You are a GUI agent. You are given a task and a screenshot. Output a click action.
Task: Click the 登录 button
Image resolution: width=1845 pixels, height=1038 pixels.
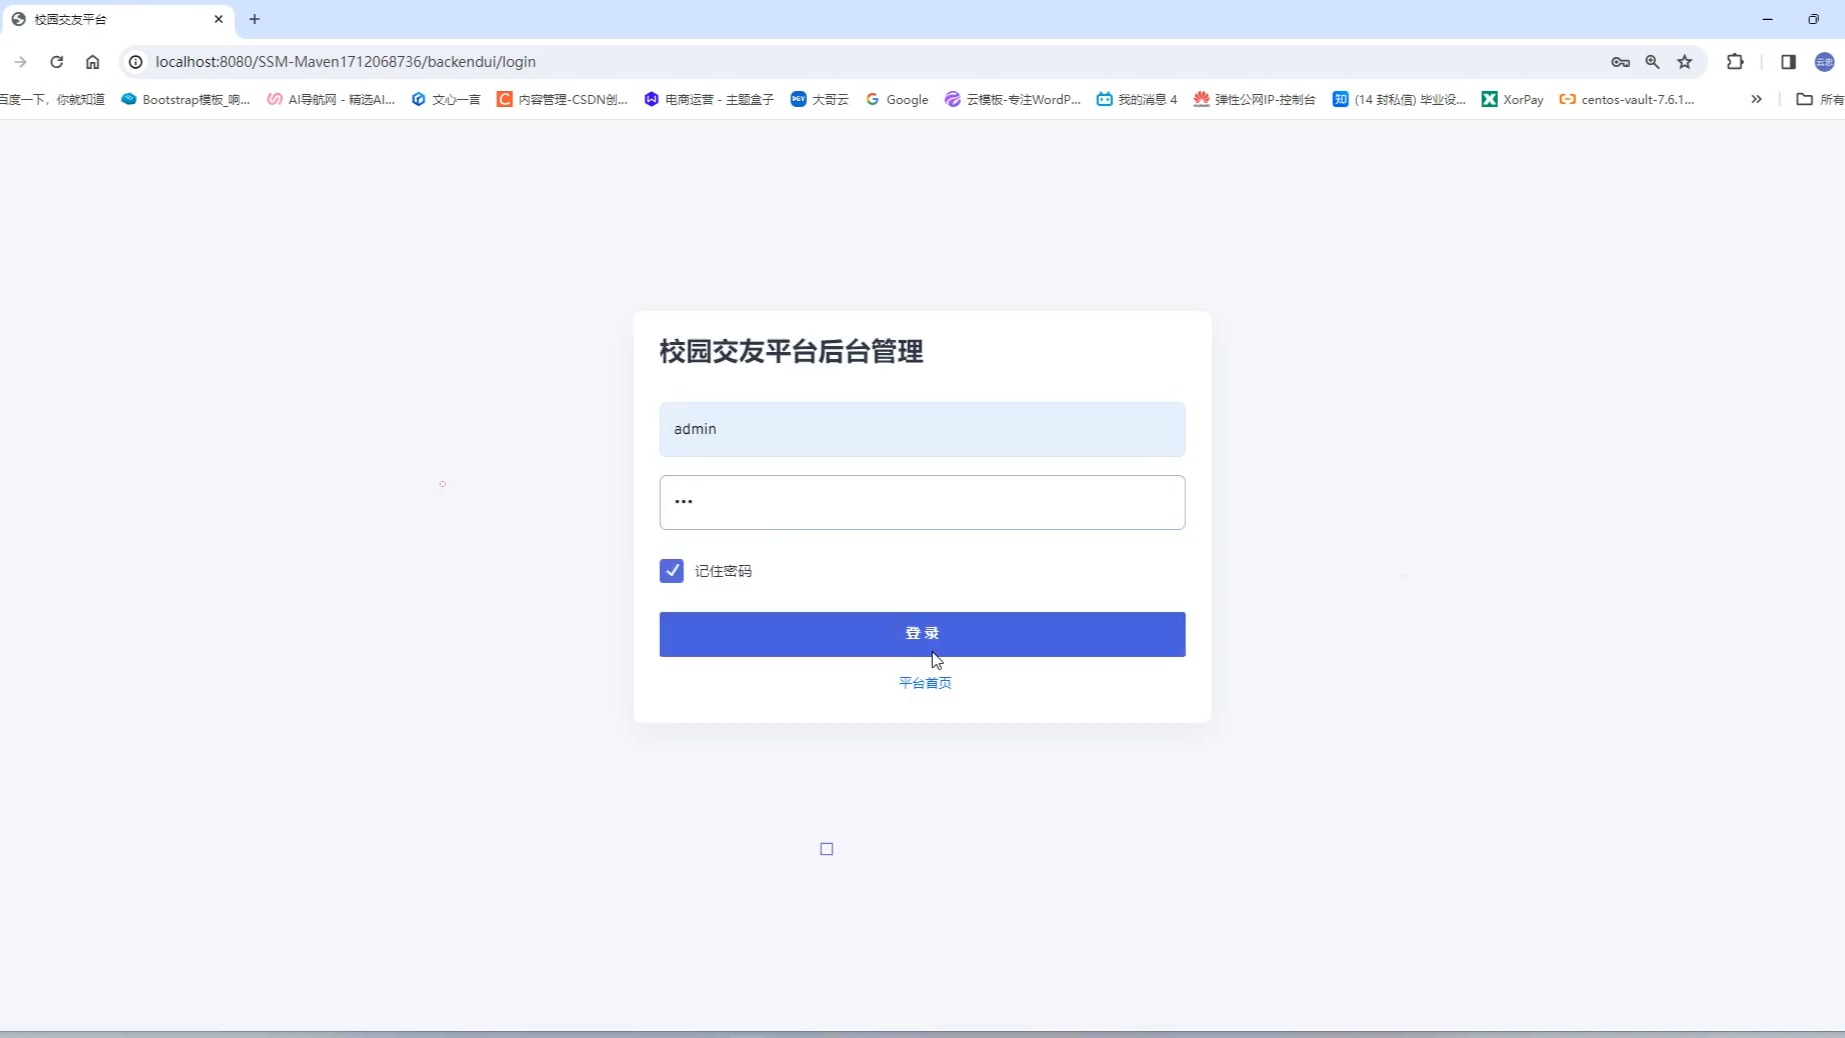point(922,634)
